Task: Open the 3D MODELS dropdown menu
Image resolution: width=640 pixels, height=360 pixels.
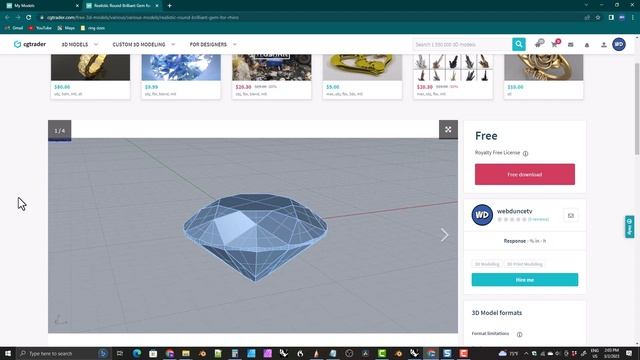Action: pos(80,44)
